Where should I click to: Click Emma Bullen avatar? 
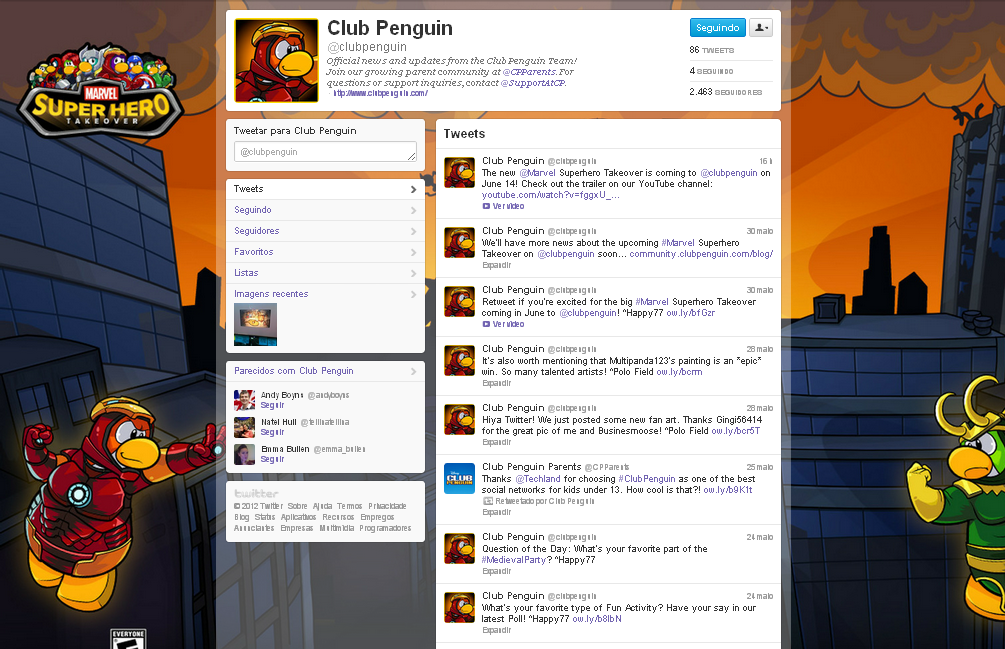[x=244, y=454]
